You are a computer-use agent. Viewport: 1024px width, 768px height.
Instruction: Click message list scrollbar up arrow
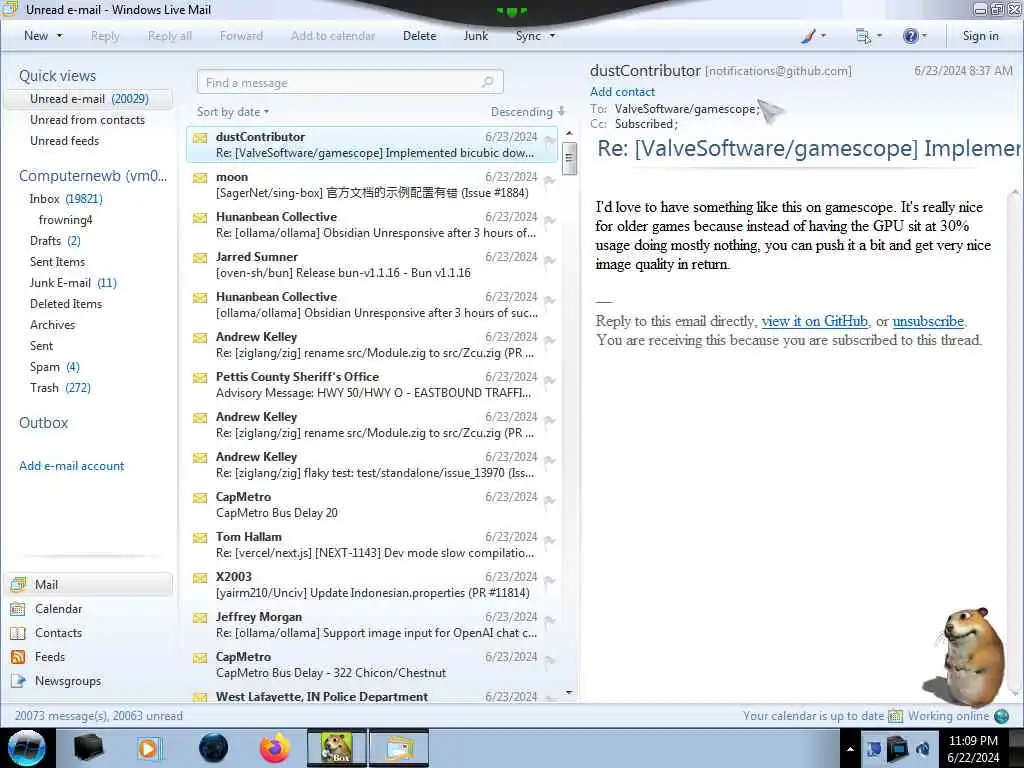point(569,133)
